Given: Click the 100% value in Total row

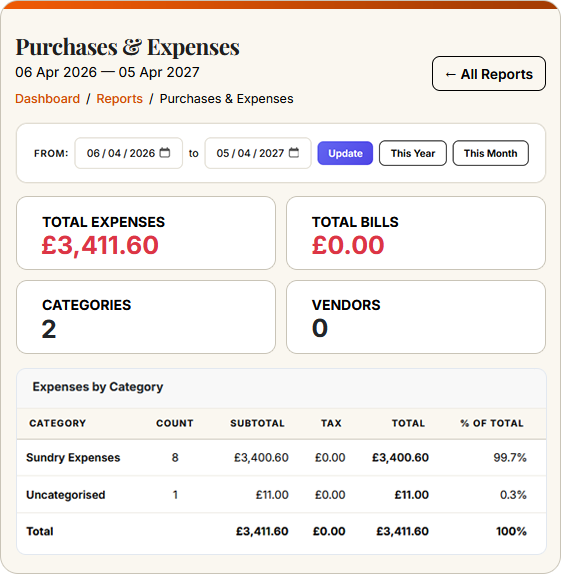Looking at the screenshot, I should pos(512,531).
